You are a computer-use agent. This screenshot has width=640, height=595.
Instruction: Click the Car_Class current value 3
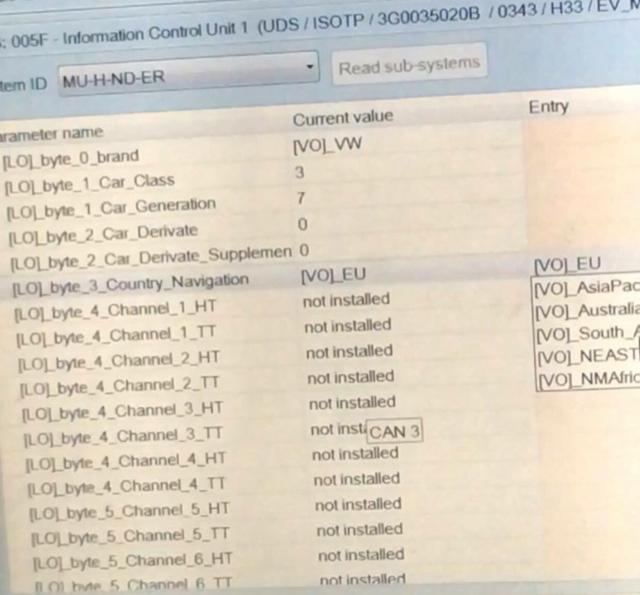pos(300,173)
